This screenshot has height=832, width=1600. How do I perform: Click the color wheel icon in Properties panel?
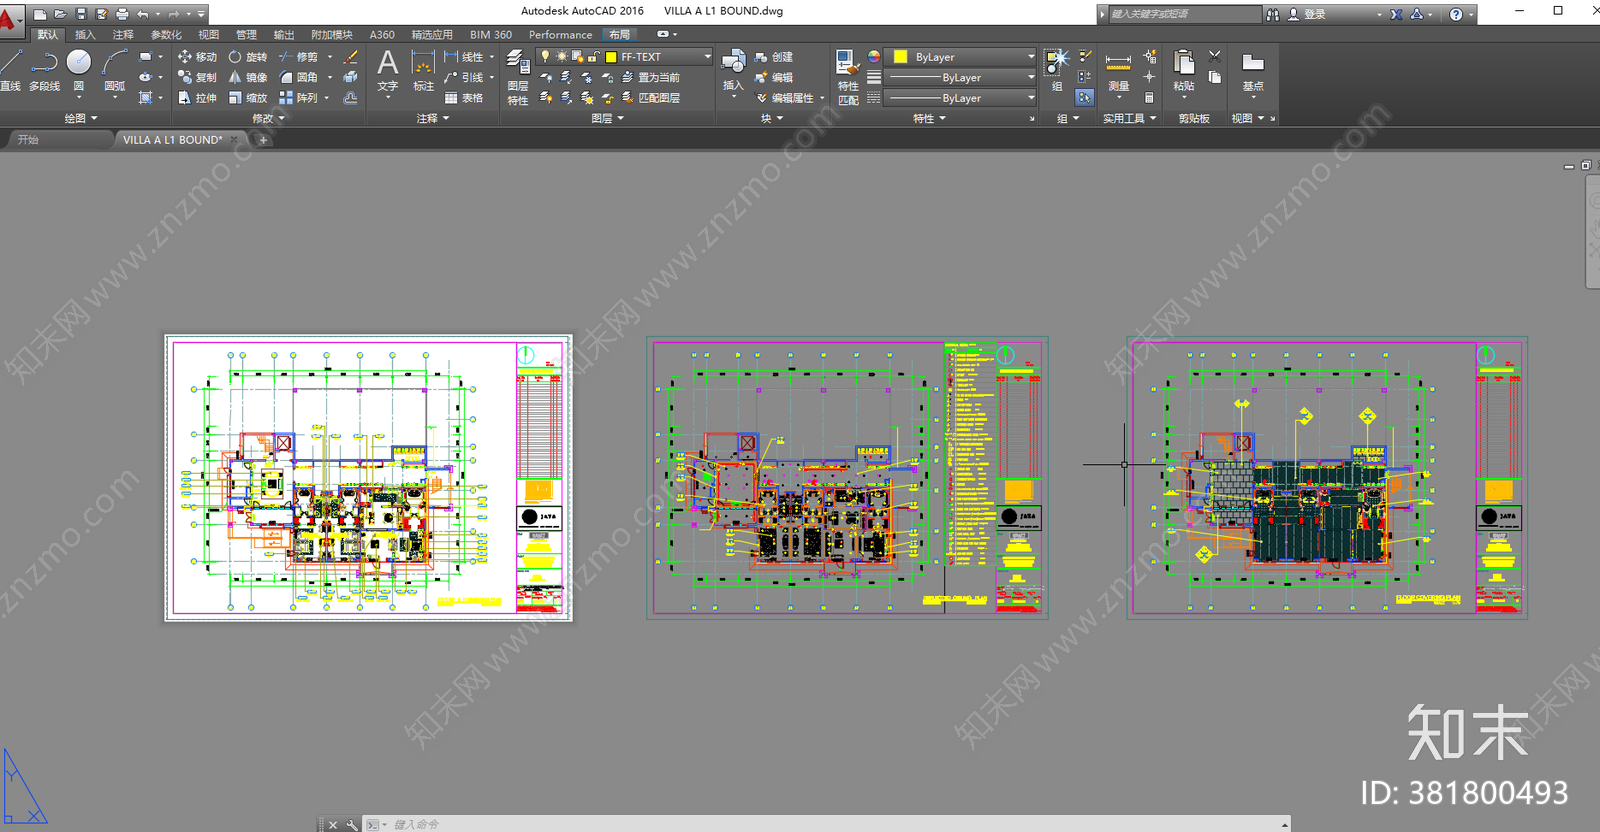[x=874, y=57]
